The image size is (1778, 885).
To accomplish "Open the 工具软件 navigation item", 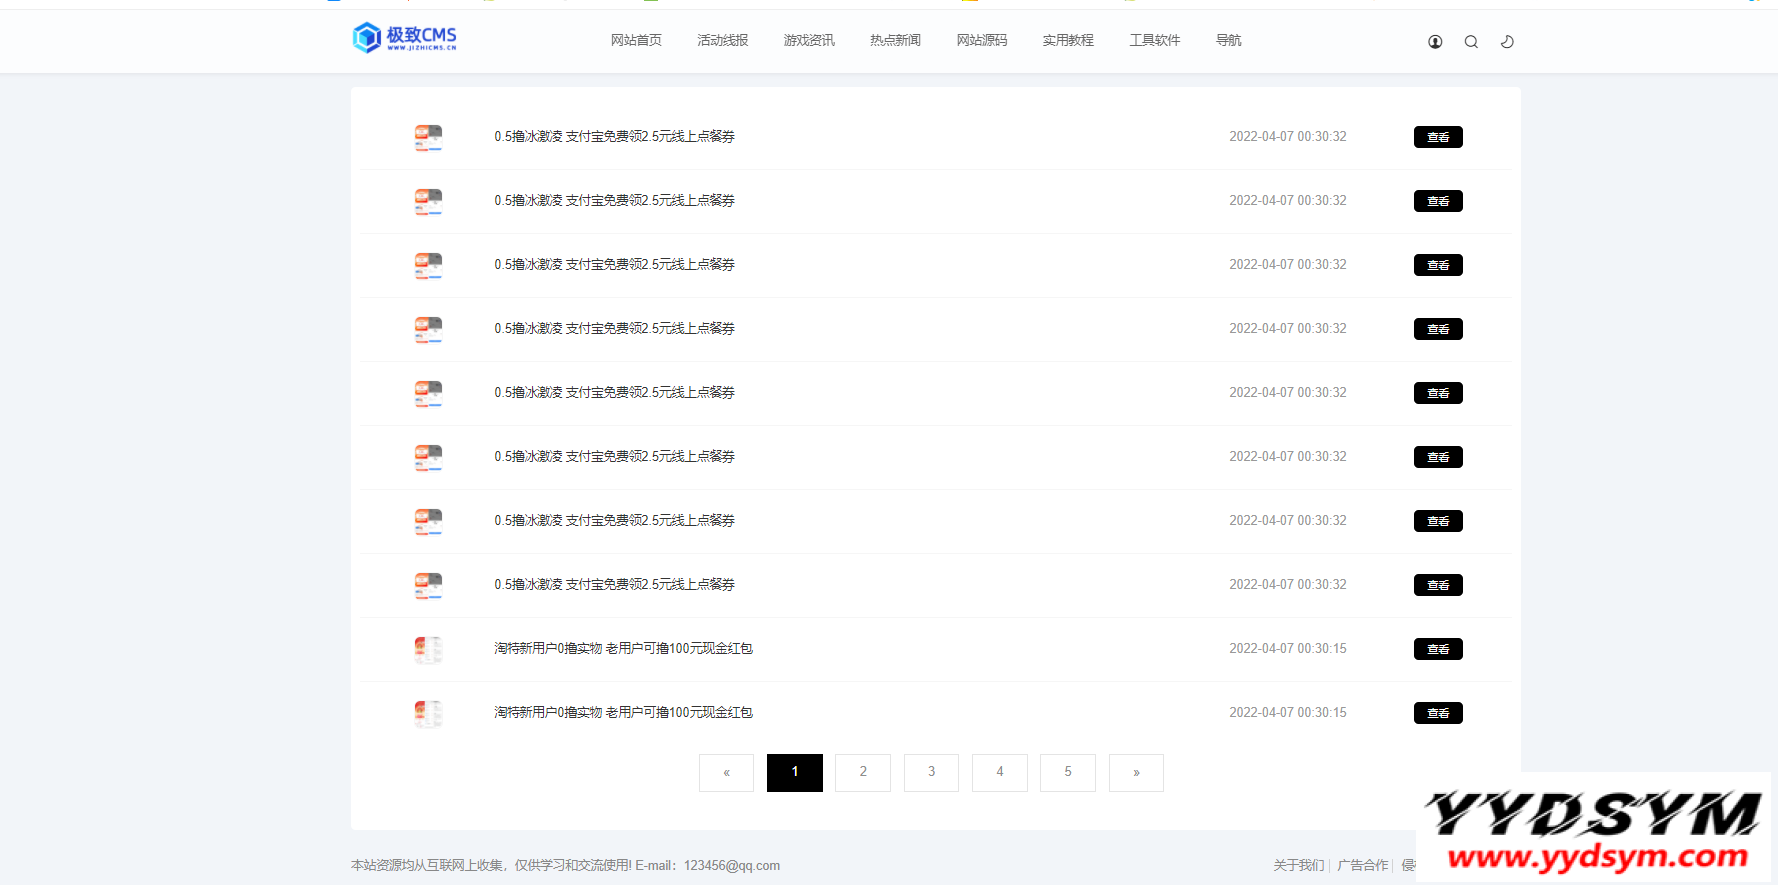I will point(1154,40).
